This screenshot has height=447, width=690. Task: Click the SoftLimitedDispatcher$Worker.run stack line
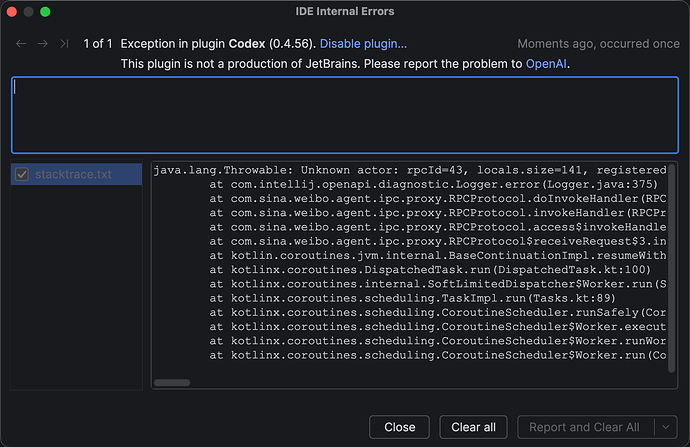(x=438, y=284)
